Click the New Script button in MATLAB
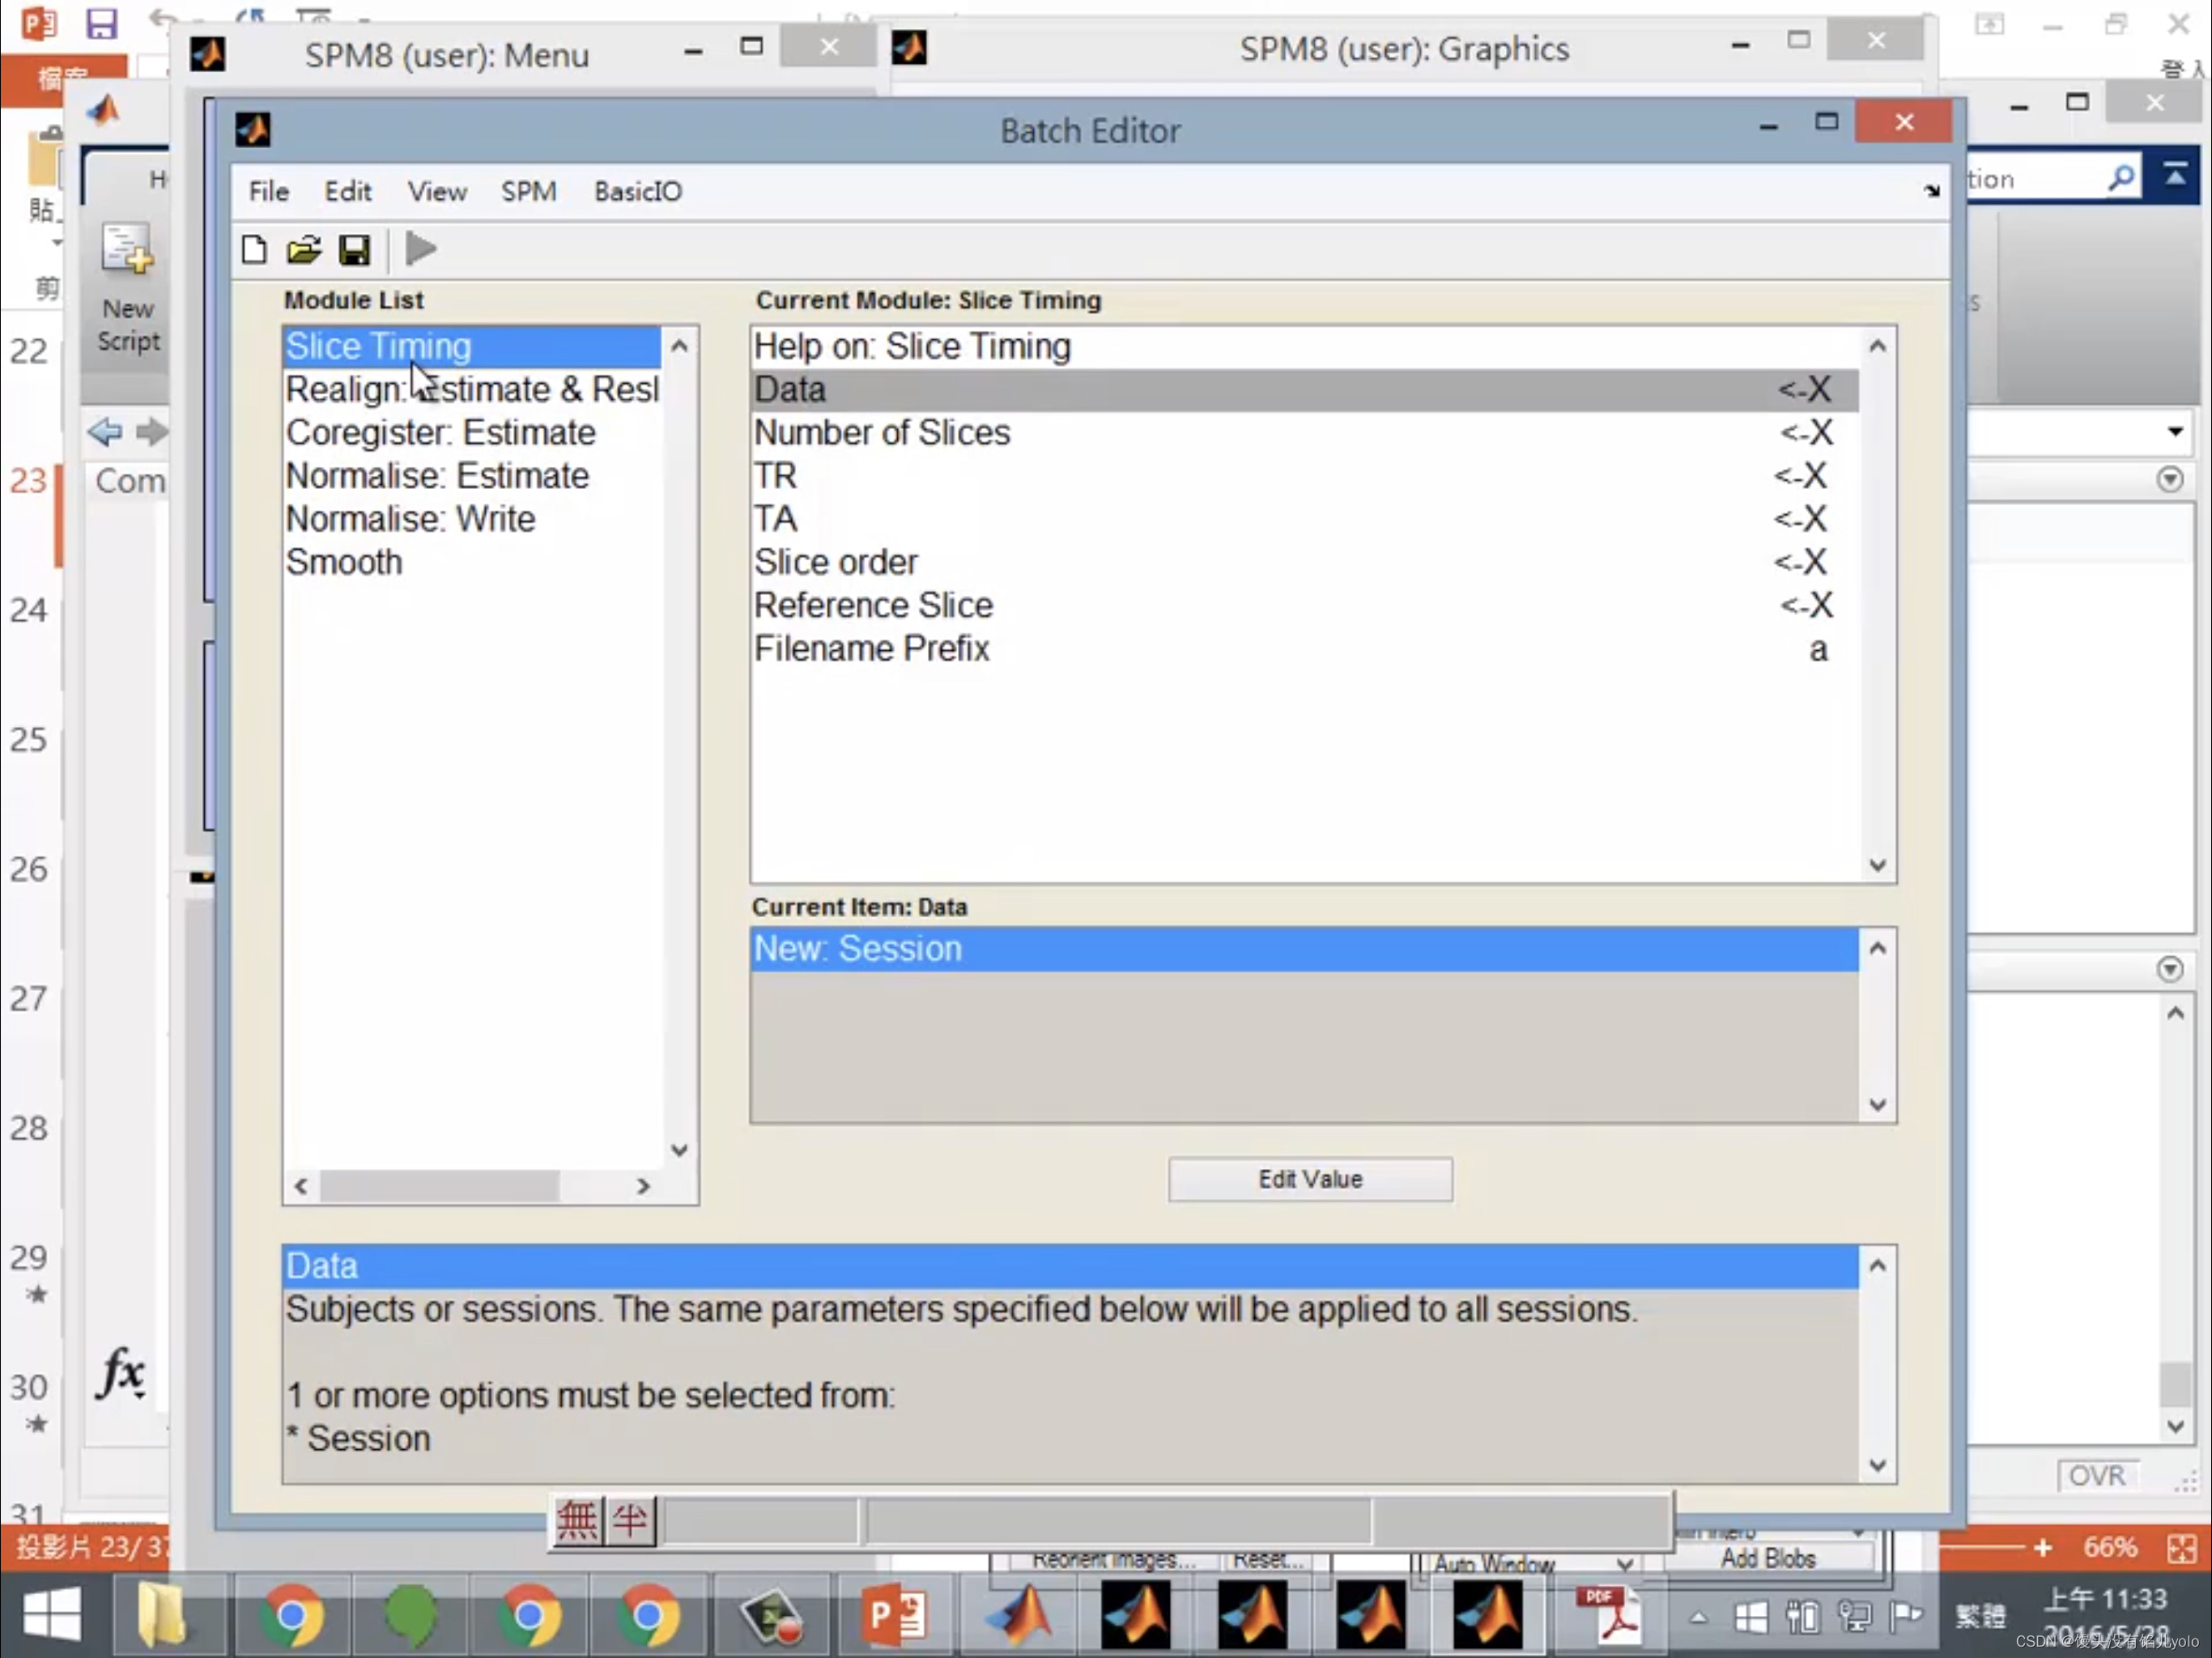Image resolution: width=2212 pixels, height=1658 pixels. click(x=128, y=288)
